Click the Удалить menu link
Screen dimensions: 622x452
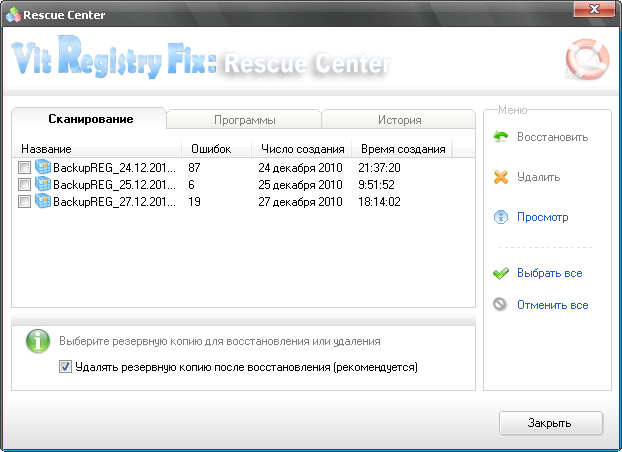click(x=538, y=177)
